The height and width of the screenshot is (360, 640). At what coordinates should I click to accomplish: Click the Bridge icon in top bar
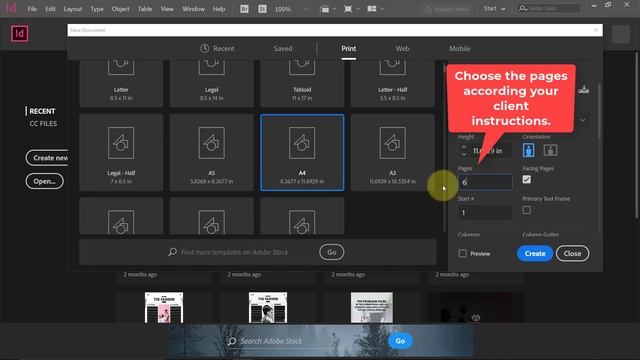(x=244, y=9)
